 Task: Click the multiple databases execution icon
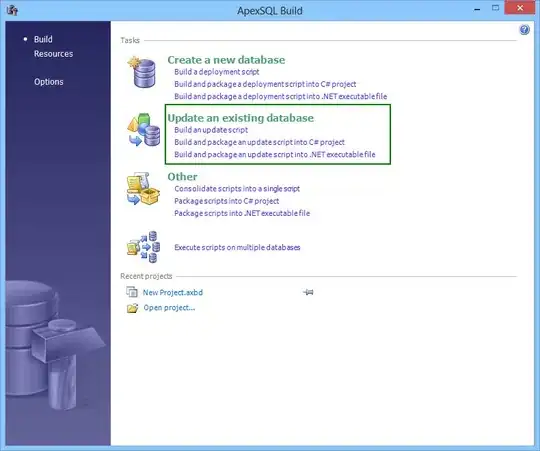(x=143, y=247)
